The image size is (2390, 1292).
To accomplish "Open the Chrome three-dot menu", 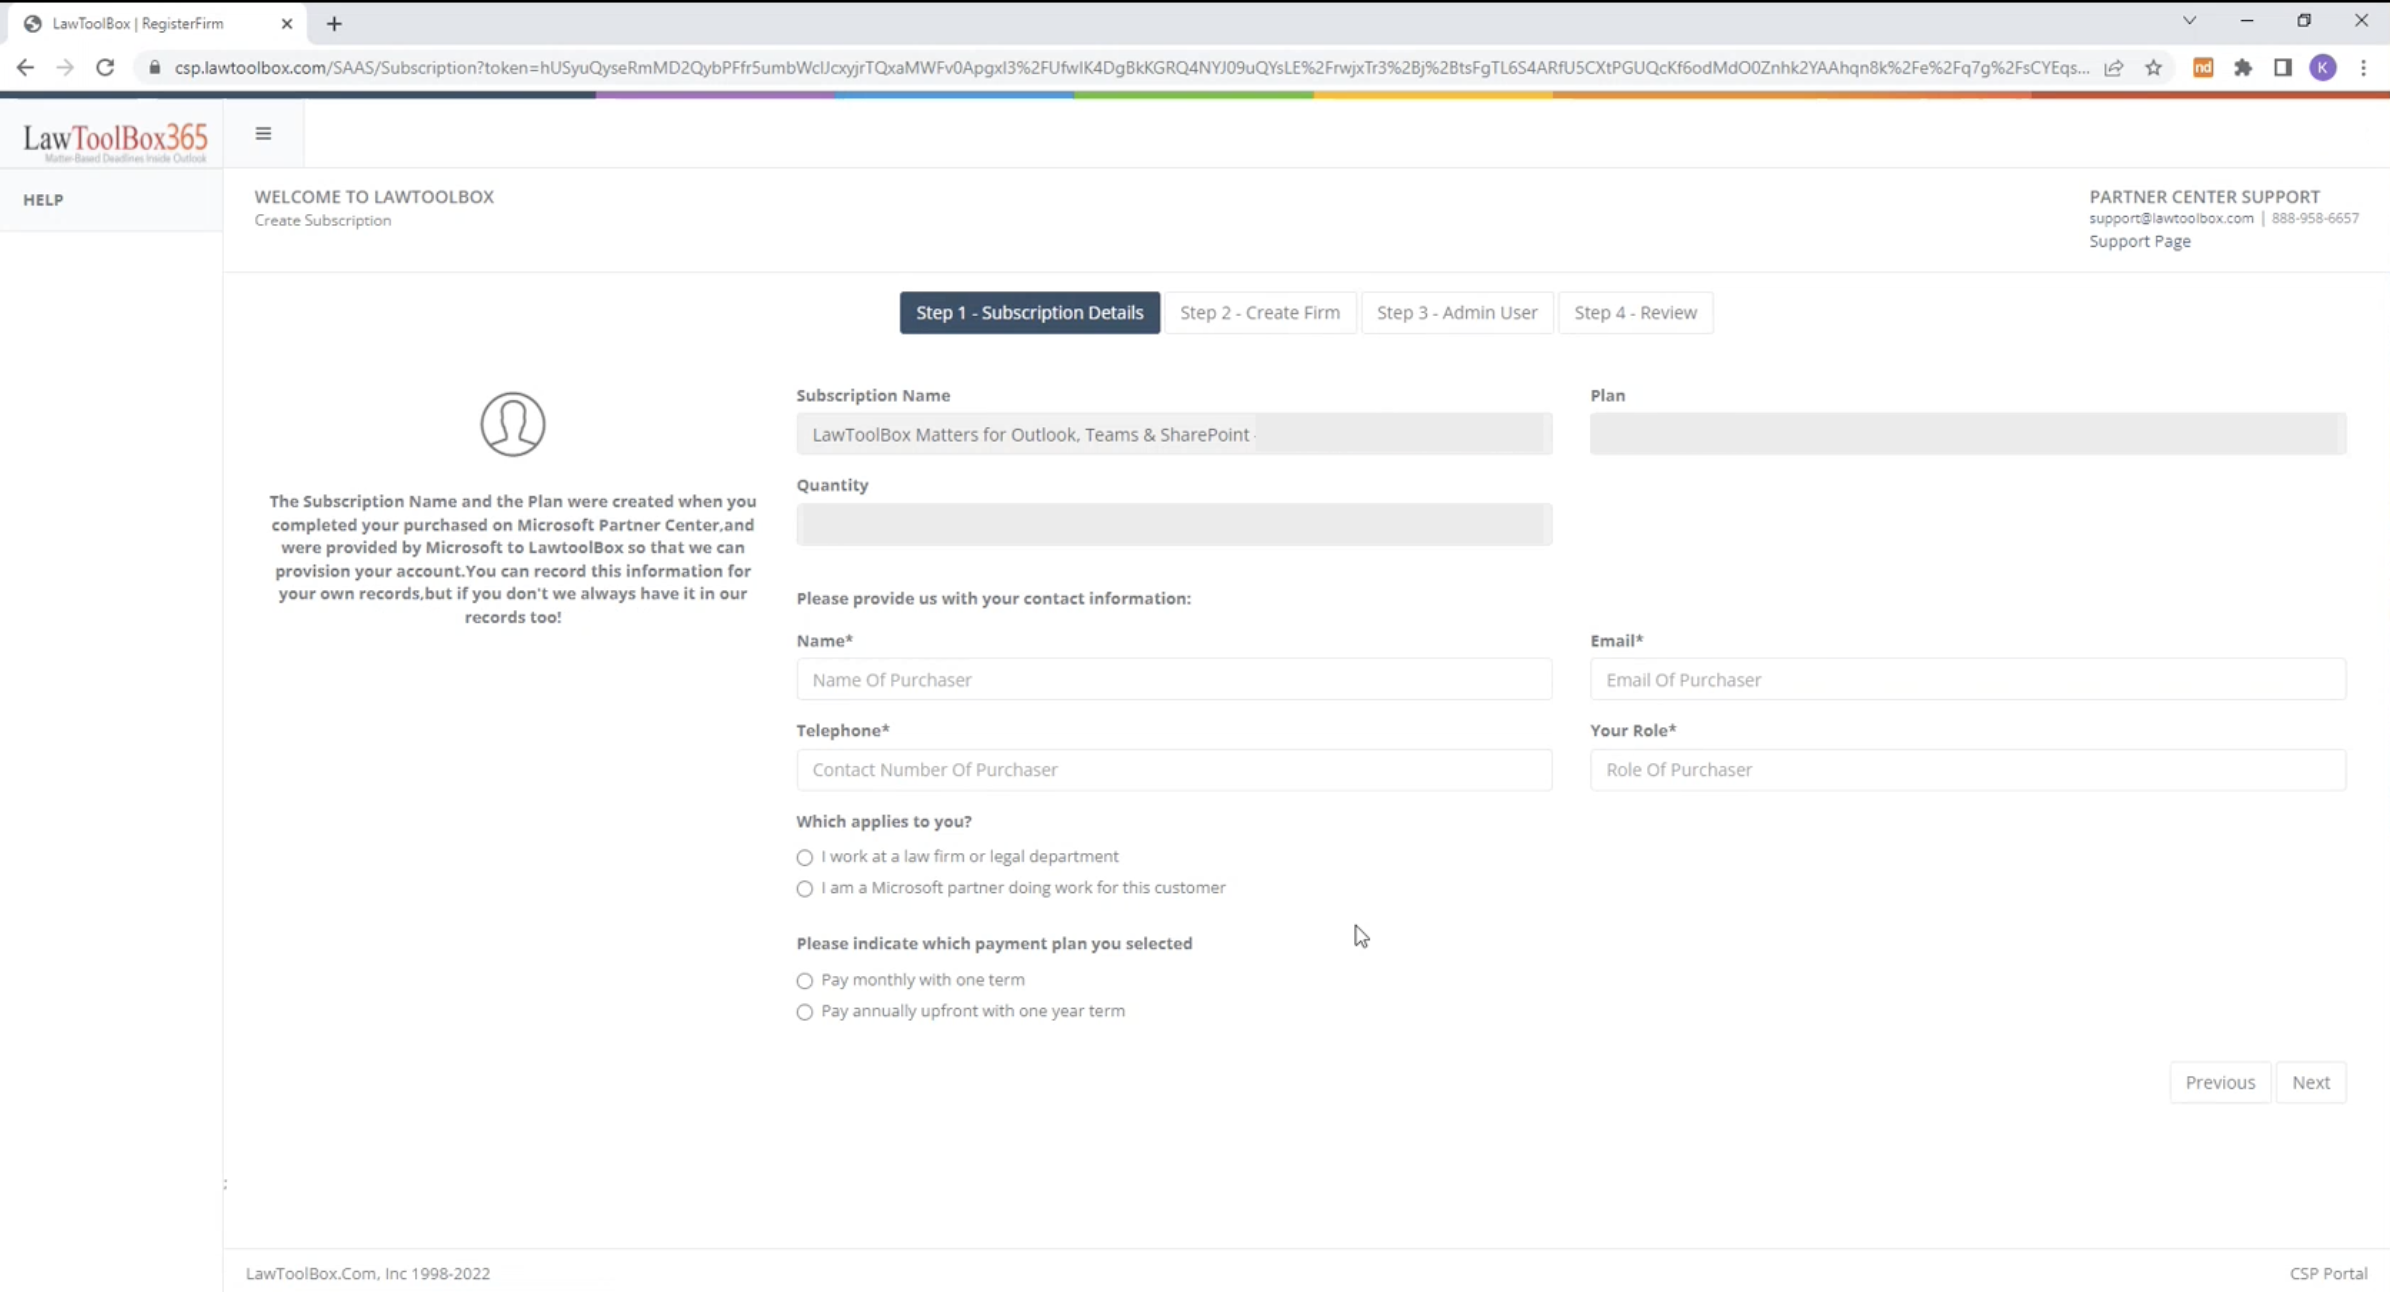I will (x=2363, y=67).
